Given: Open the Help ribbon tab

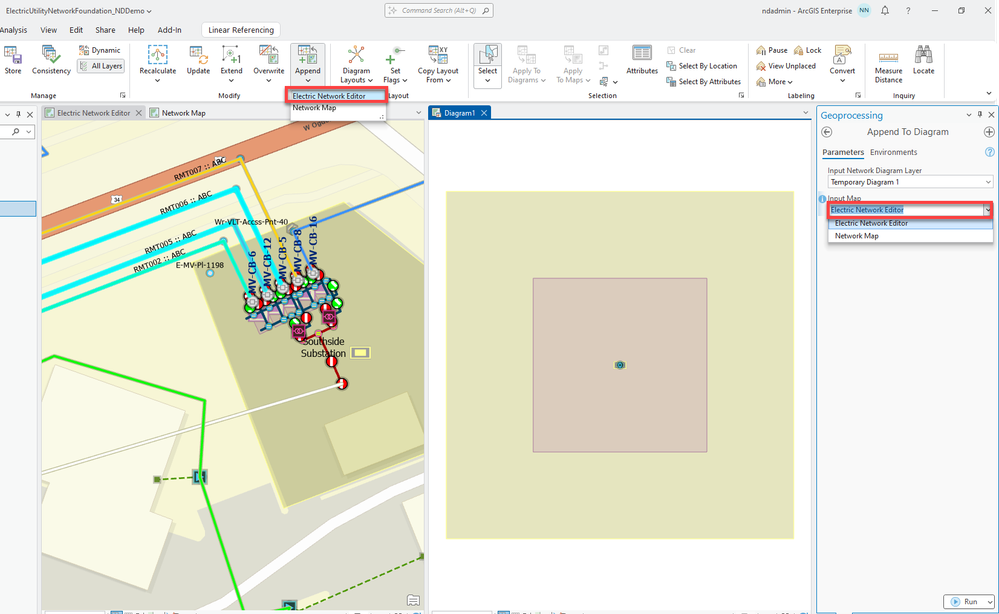Looking at the screenshot, I should (x=136, y=30).
